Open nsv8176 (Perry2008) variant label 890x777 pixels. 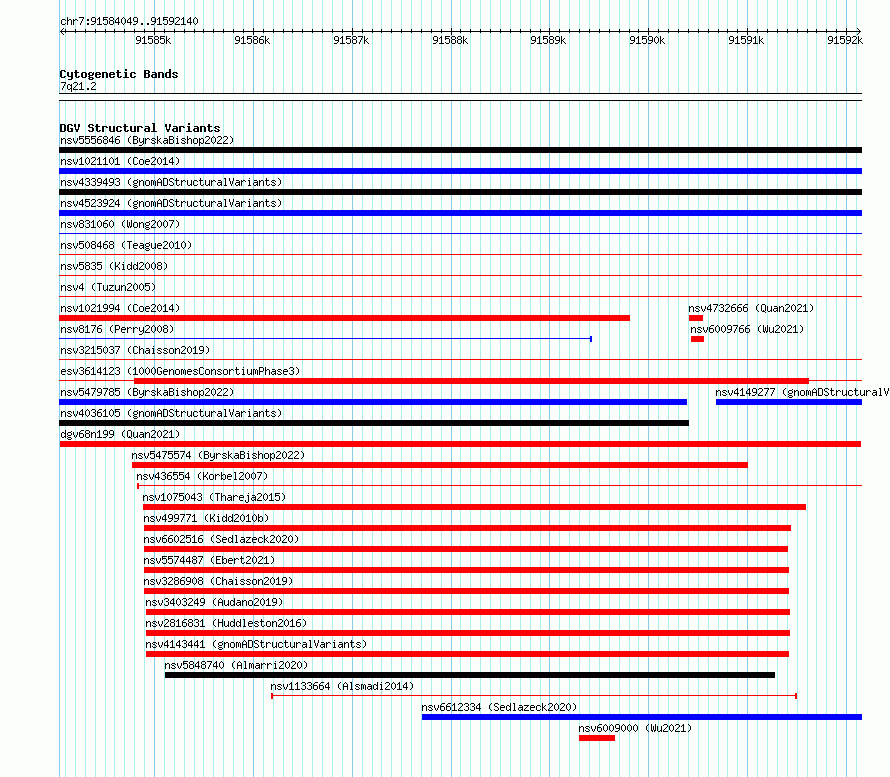117,329
